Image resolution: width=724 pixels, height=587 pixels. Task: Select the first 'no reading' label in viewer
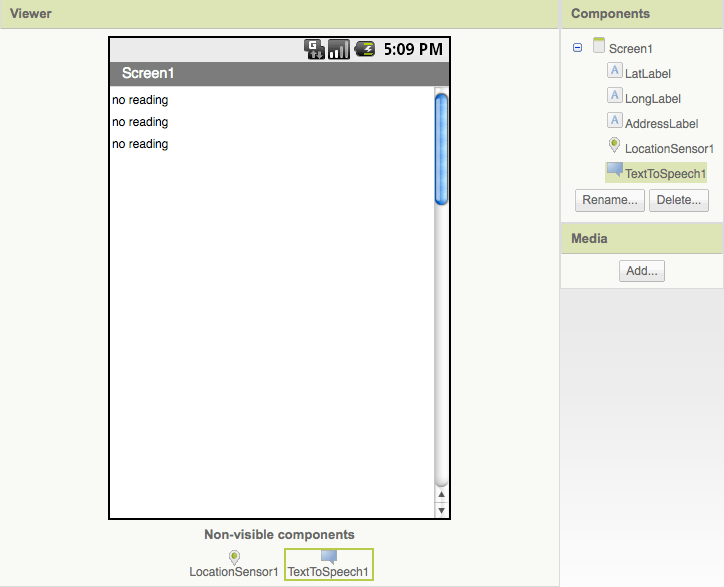tap(140, 100)
